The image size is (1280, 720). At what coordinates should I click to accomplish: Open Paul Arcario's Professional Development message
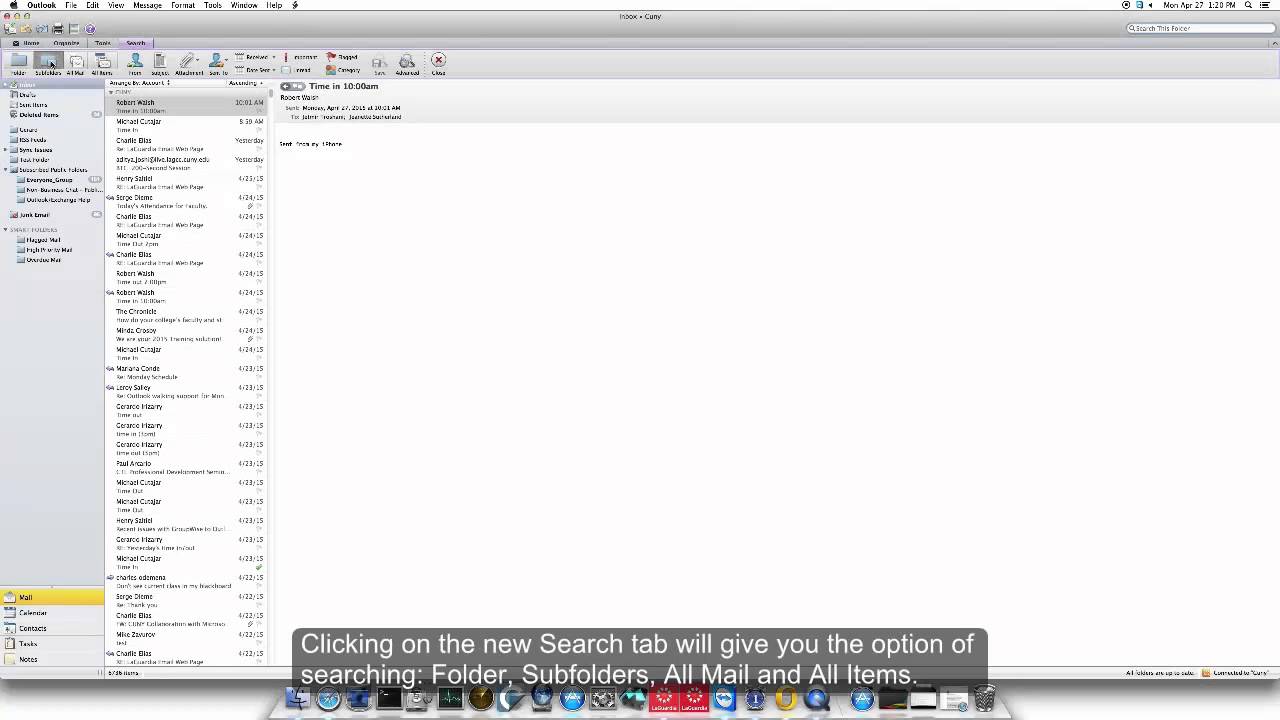pyautogui.click(x=187, y=468)
